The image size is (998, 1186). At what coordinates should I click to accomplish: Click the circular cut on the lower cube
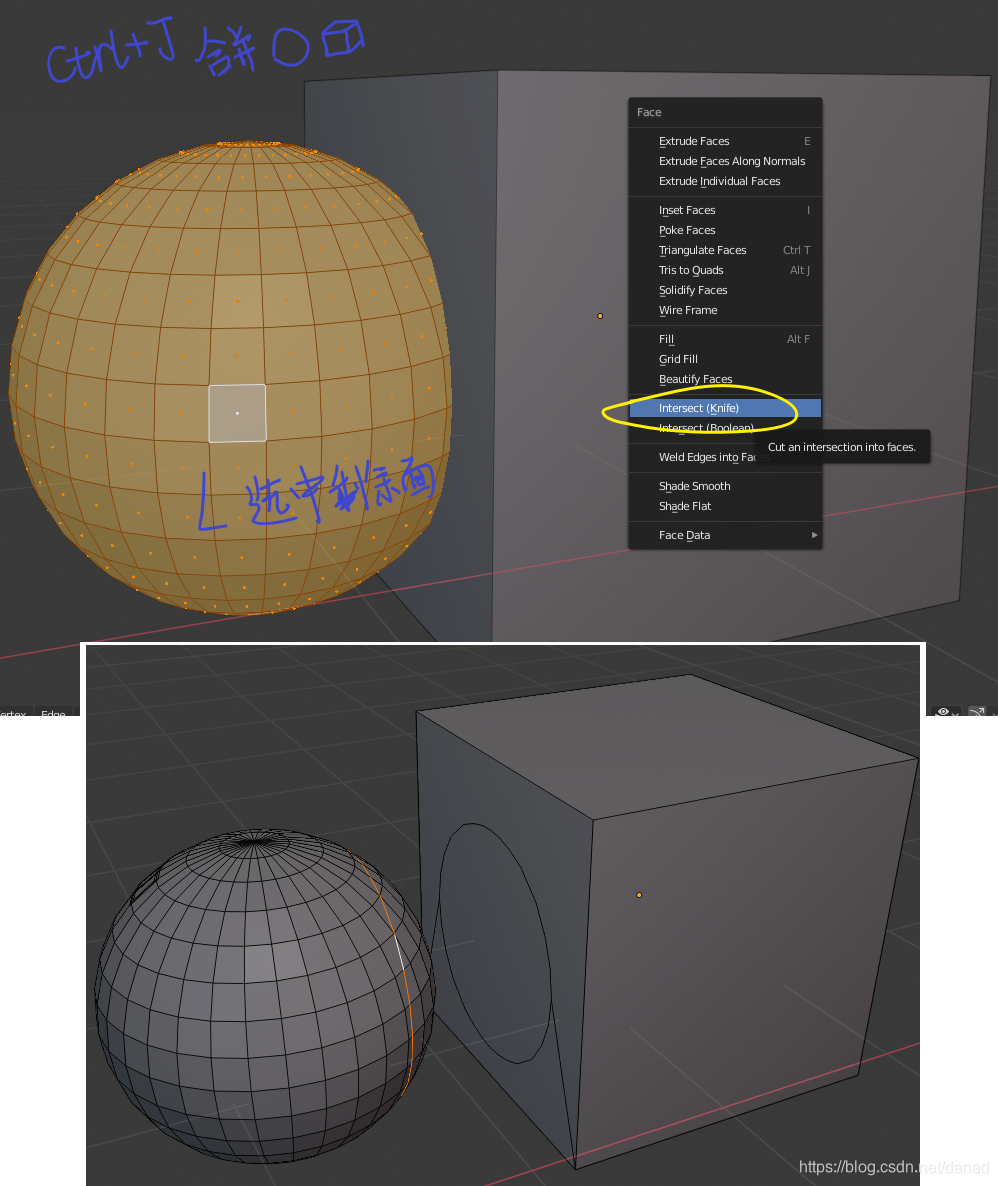[496, 943]
